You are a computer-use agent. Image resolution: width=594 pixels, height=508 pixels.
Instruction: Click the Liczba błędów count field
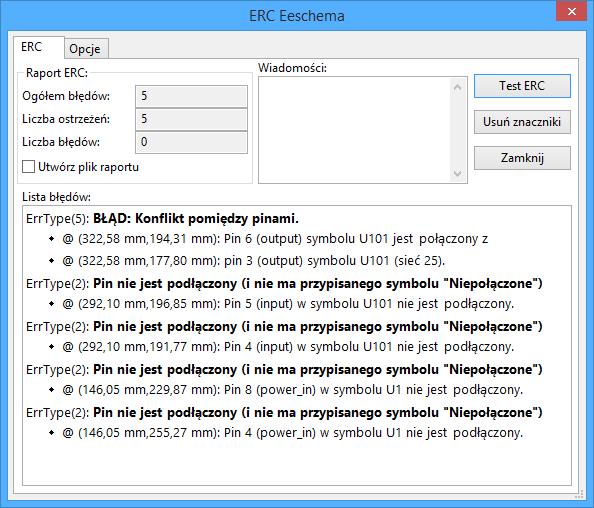click(191, 142)
